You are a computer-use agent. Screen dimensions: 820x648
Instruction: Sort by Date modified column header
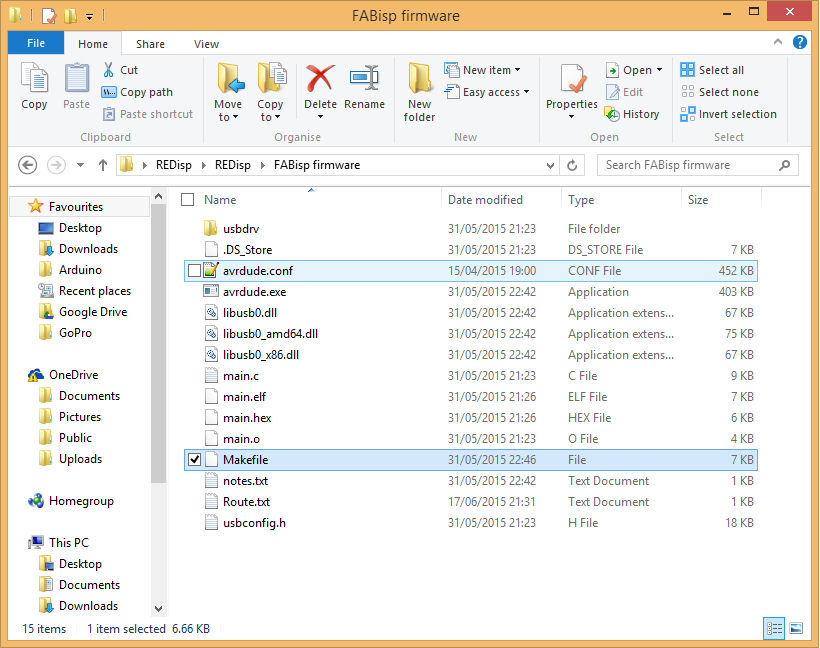click(x=485, y=199)
